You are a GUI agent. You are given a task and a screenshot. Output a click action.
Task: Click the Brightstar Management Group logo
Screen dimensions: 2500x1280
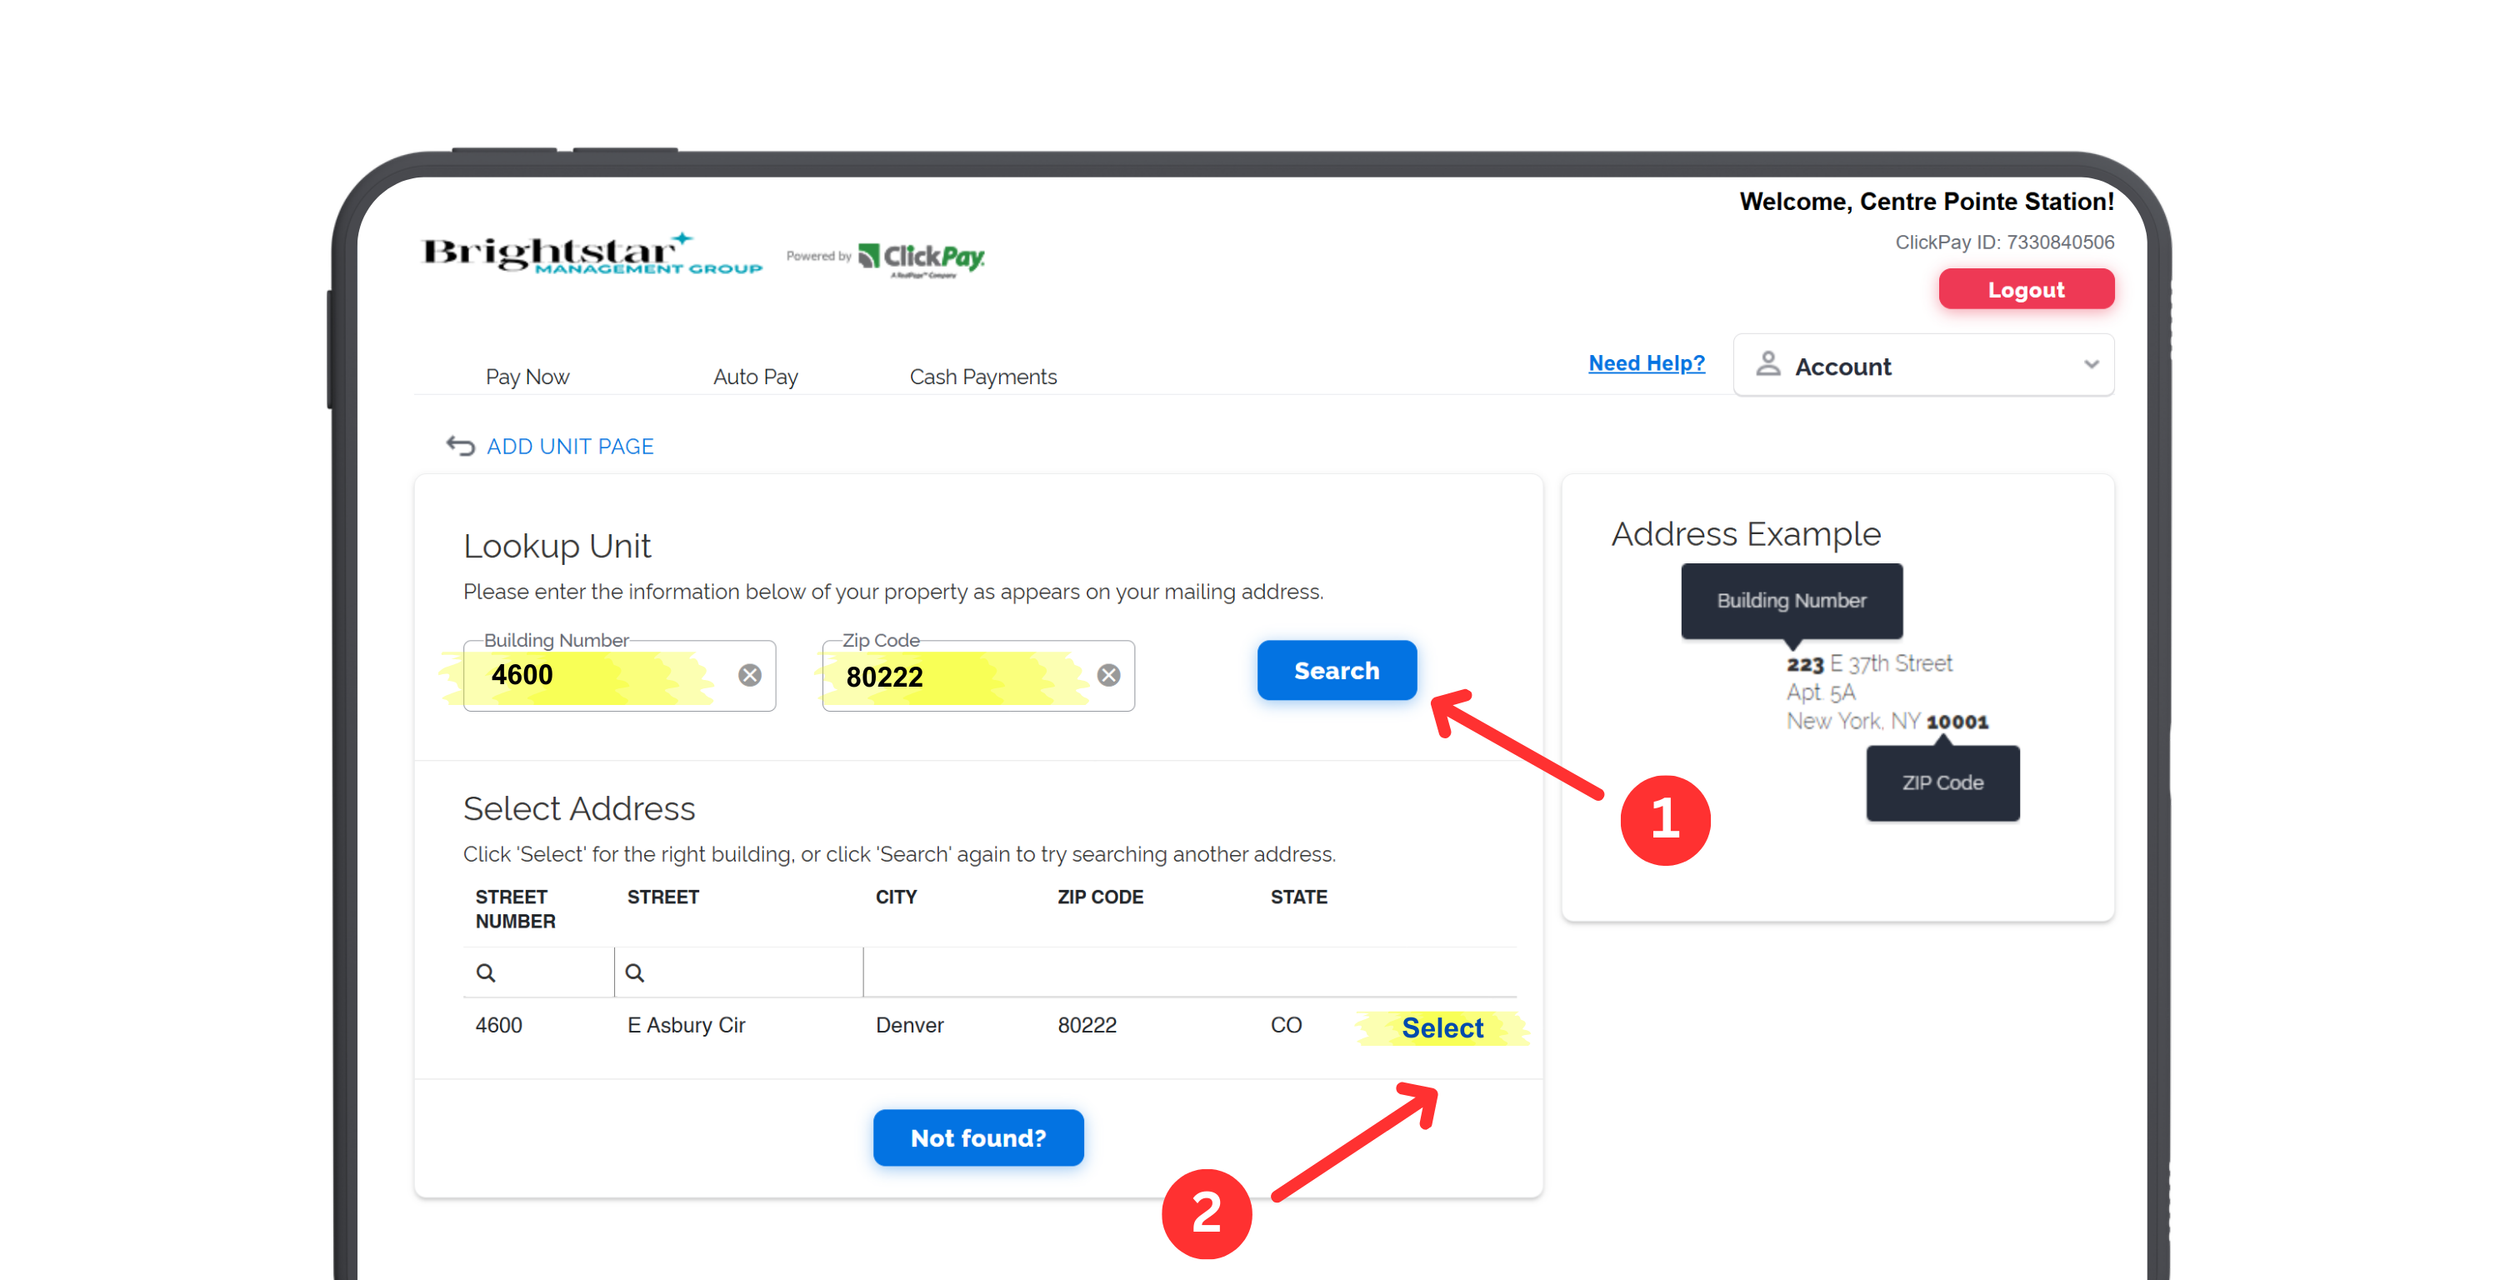592,254
